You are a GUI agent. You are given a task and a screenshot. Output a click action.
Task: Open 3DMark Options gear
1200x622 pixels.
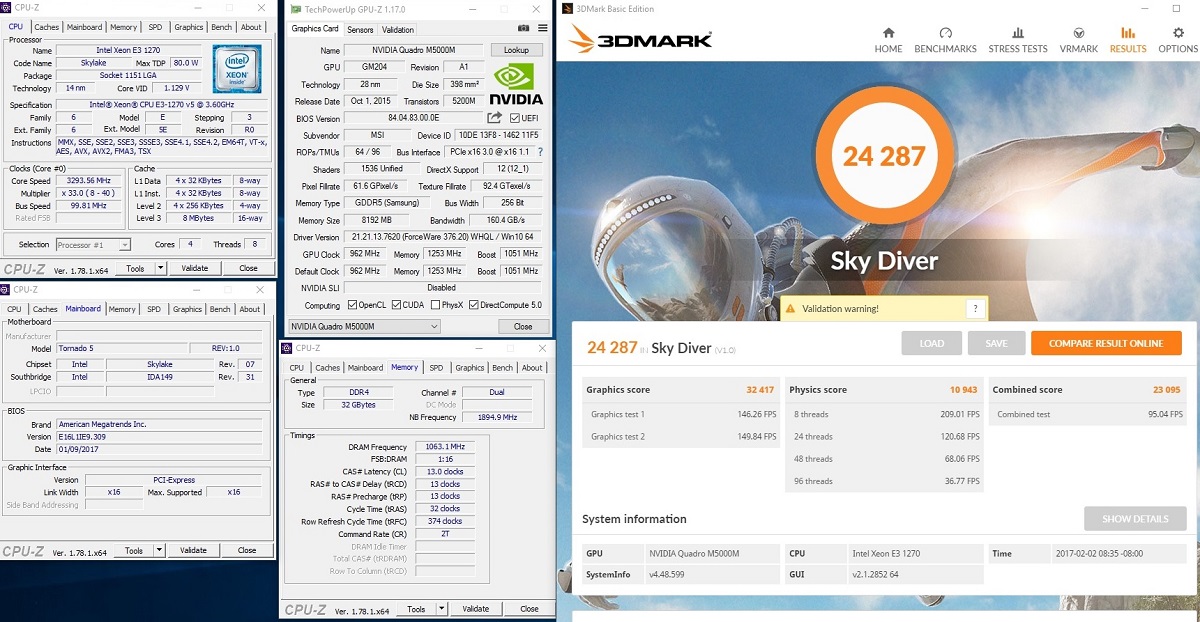click(x=1178, y=40)
